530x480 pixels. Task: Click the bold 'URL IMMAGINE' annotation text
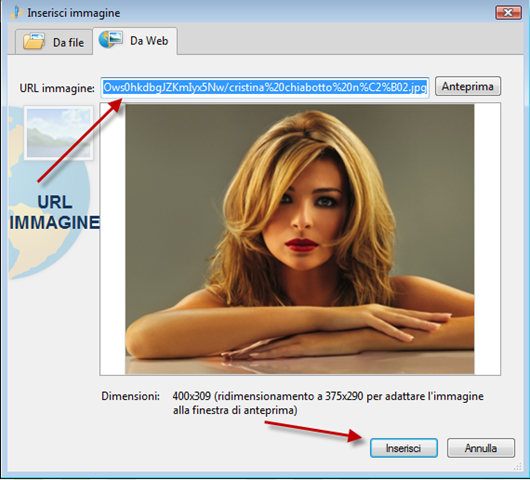click(55, 212)
